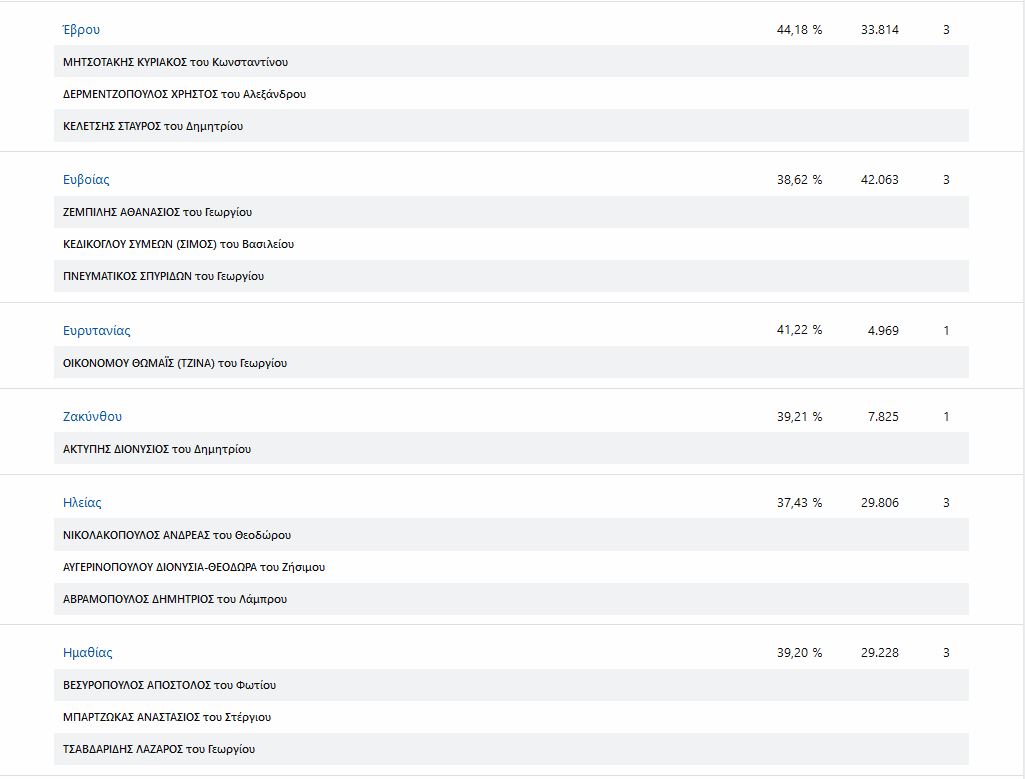
Task: Click the ΠΝΕΥΜΑΤΙΚΟΣ ΣΠΥΡΙΔΩΝ candidate row
Action: [163, 276]
